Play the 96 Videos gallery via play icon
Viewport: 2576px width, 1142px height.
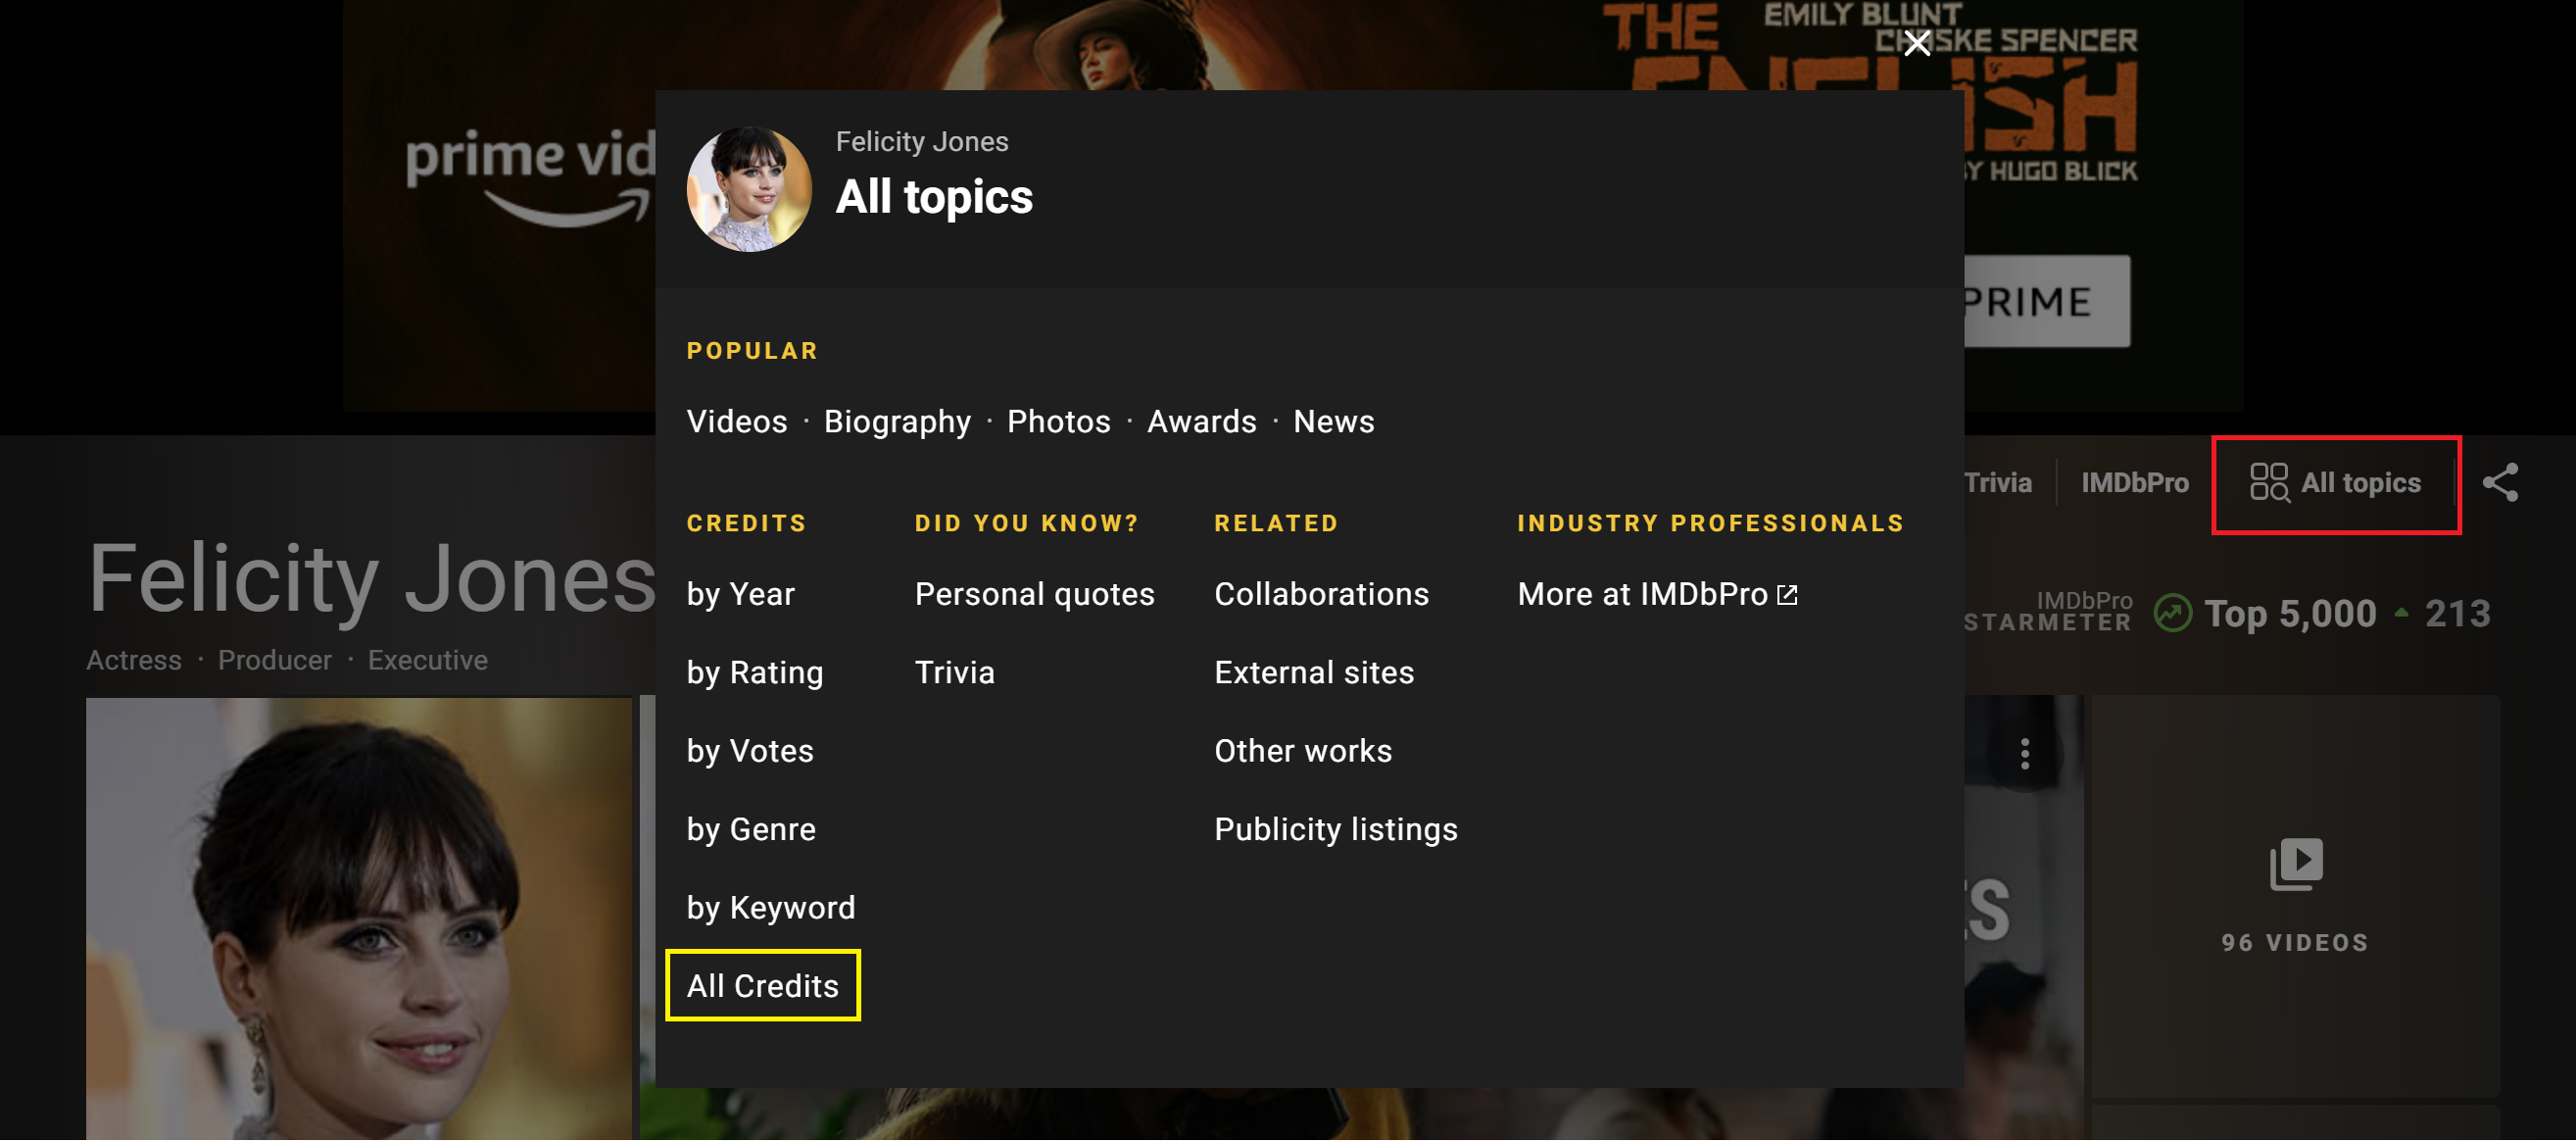pos(2295,863)
